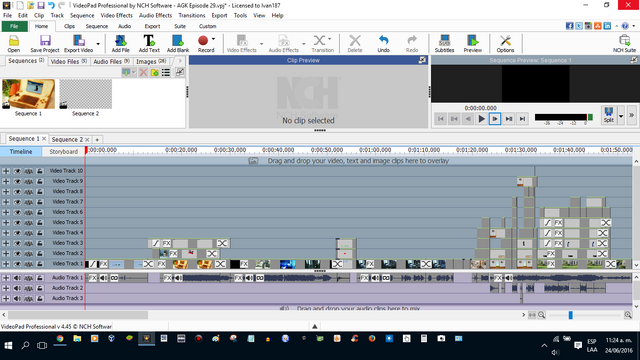This screenshot has width=640, height=360.
Task: Show more bin tabs with arrow
Action: click(180, 61)
